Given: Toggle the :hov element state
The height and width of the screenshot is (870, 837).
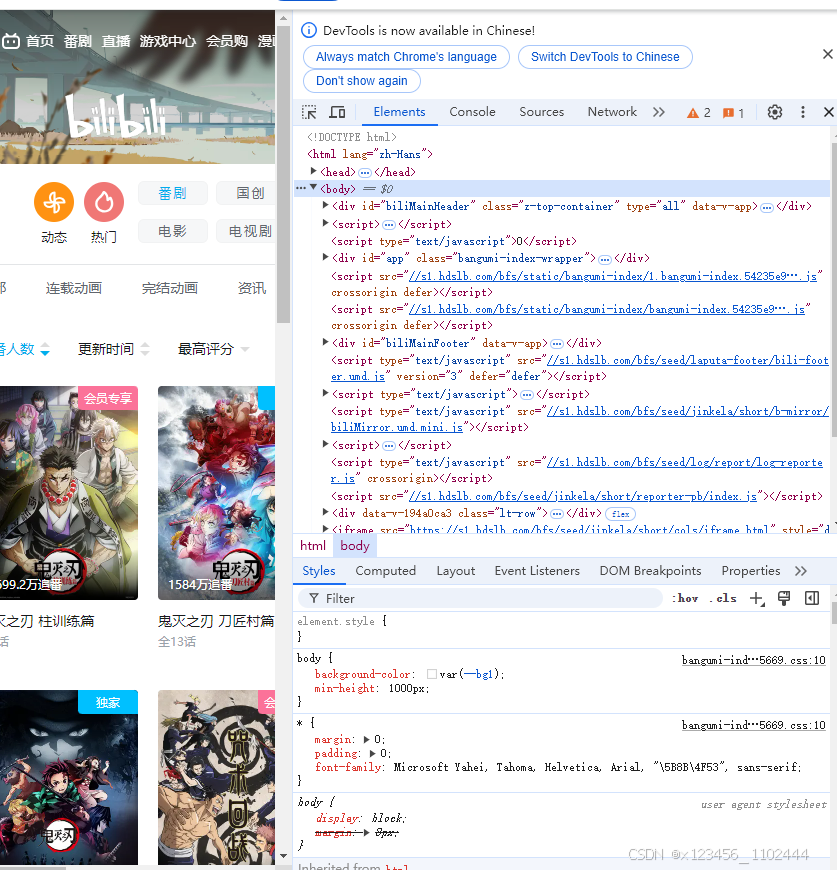Looking at the screenshot, I should (x=685, y=598).
